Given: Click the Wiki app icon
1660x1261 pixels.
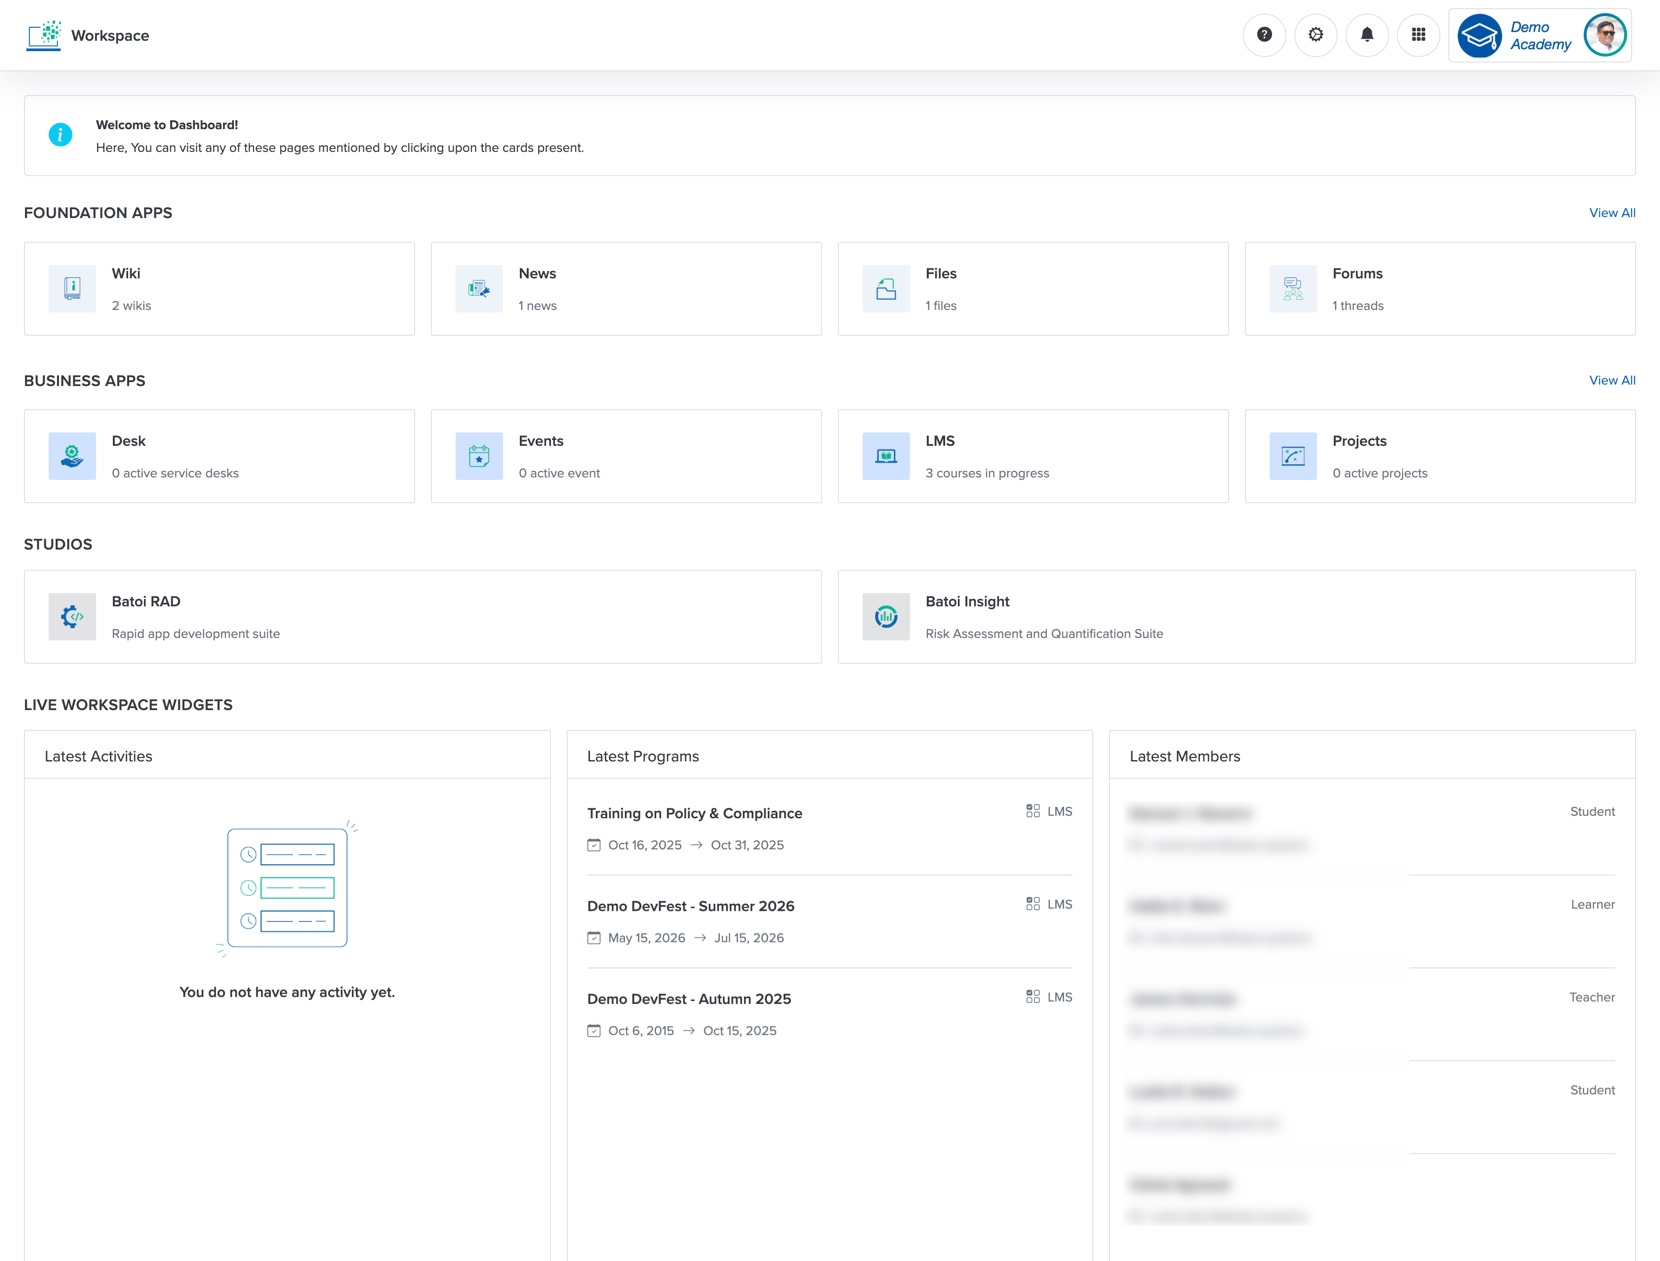Looking at the screenshot, I should [x=71, y=288].
